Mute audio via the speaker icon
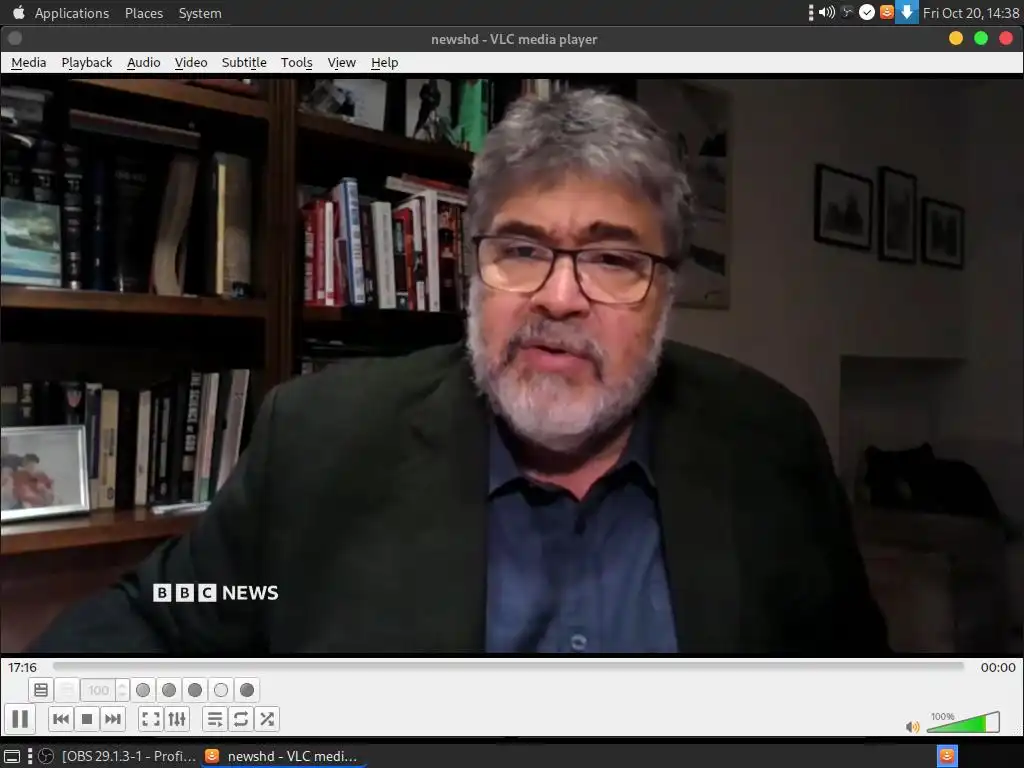 912,726
